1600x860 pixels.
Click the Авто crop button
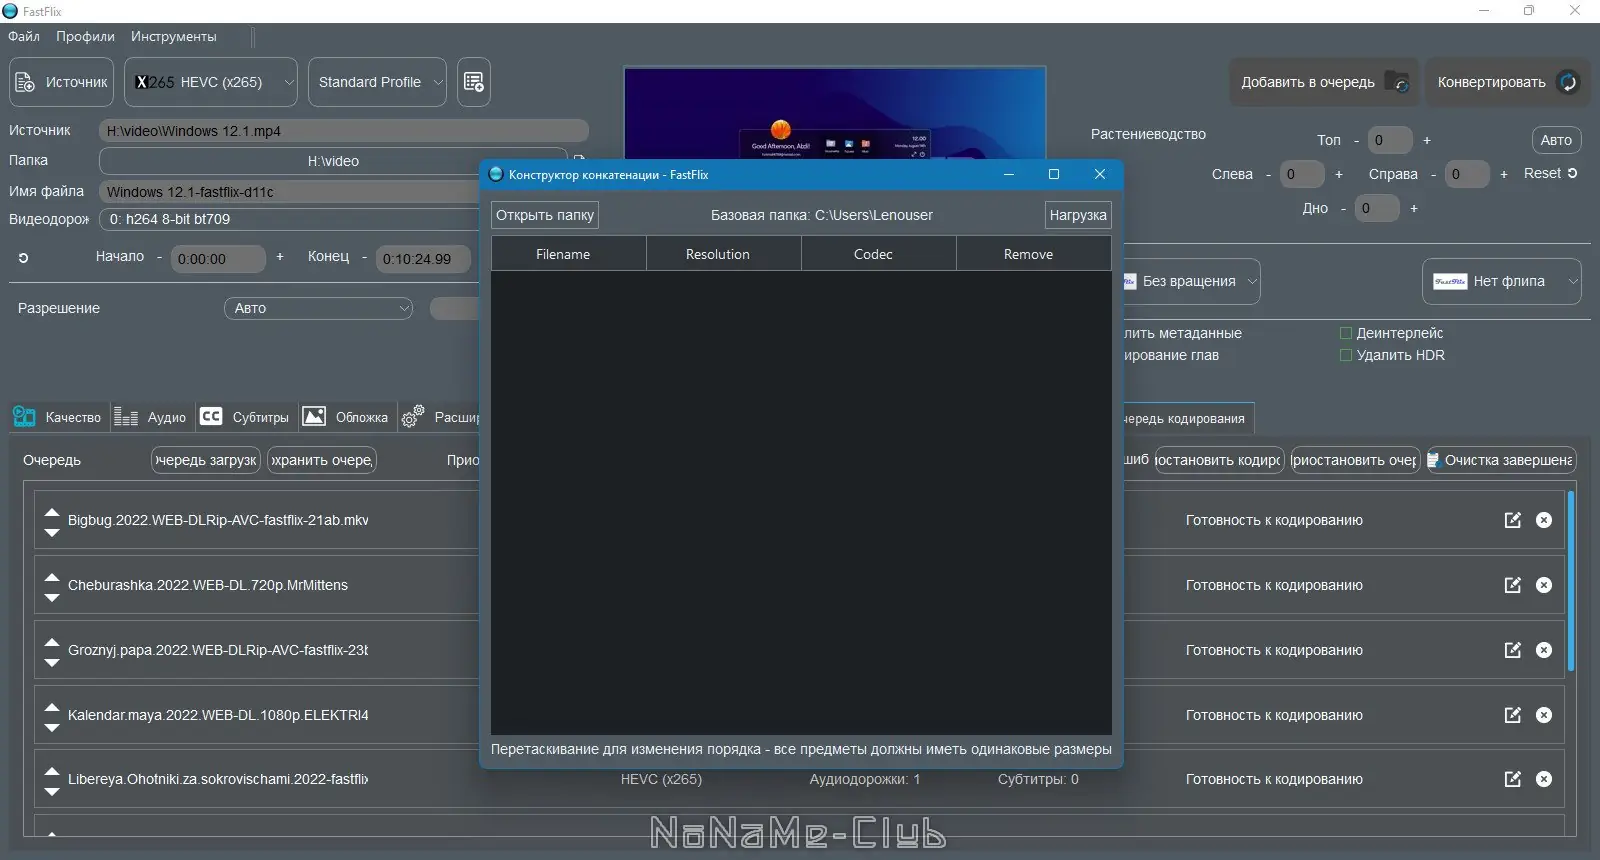click(x=1556, y=140)
